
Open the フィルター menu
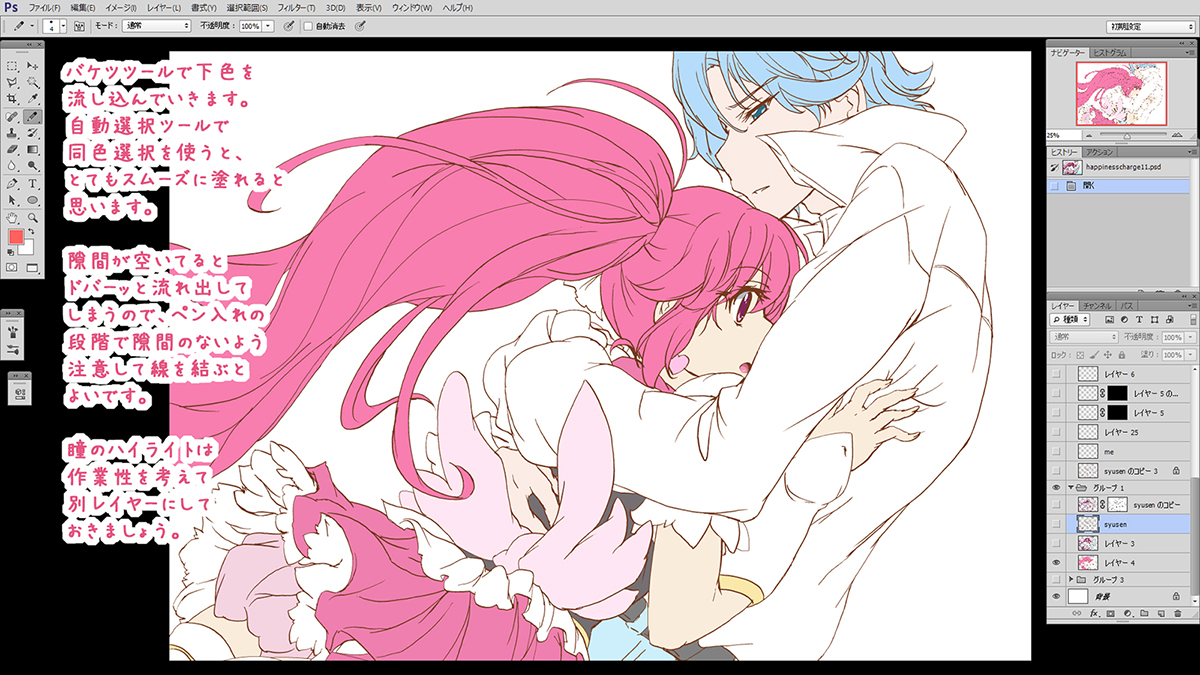pyautogui.click(x=292, y=7)
